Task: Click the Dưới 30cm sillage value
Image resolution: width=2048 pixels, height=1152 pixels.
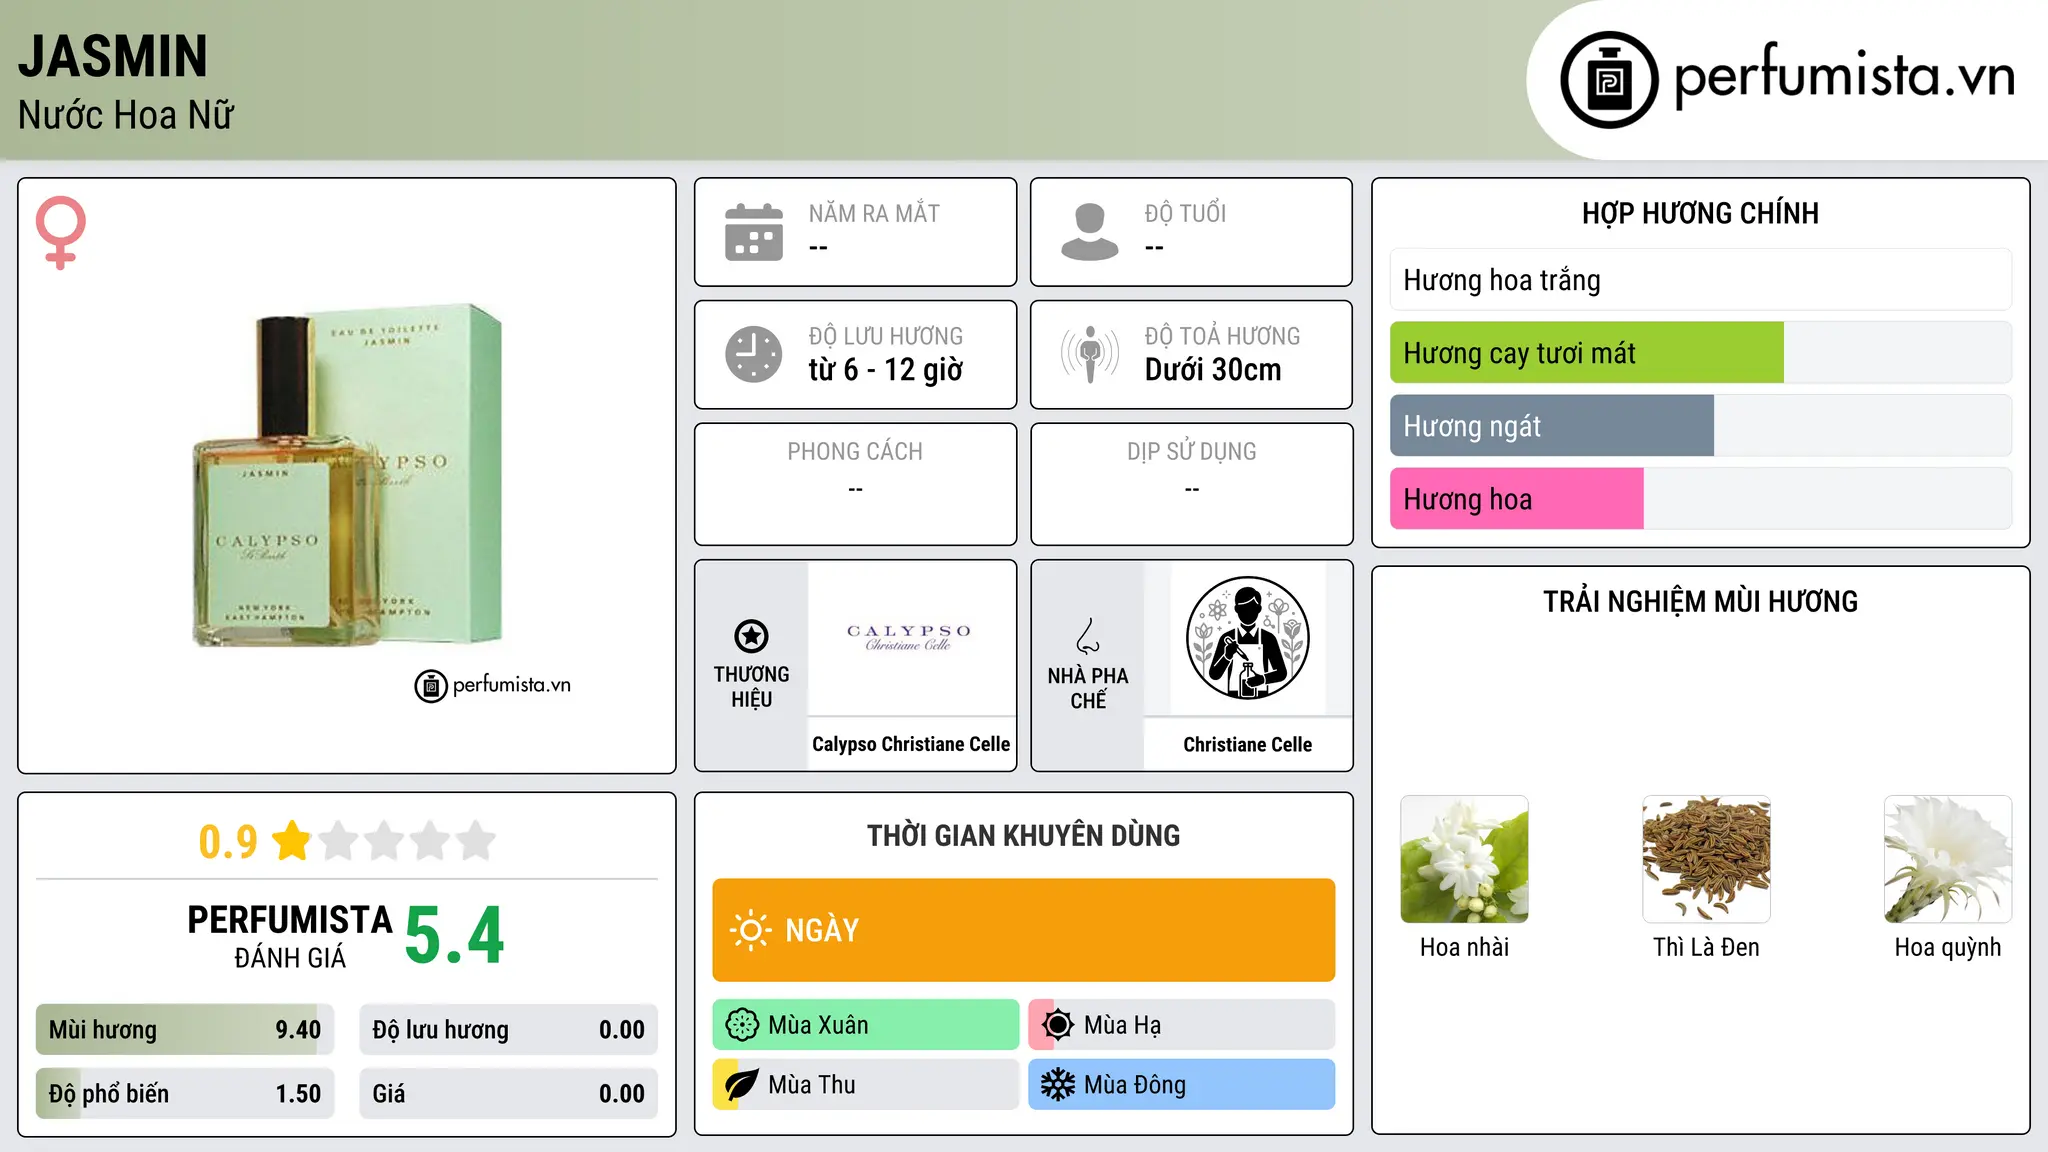Action: point(1213,370)
